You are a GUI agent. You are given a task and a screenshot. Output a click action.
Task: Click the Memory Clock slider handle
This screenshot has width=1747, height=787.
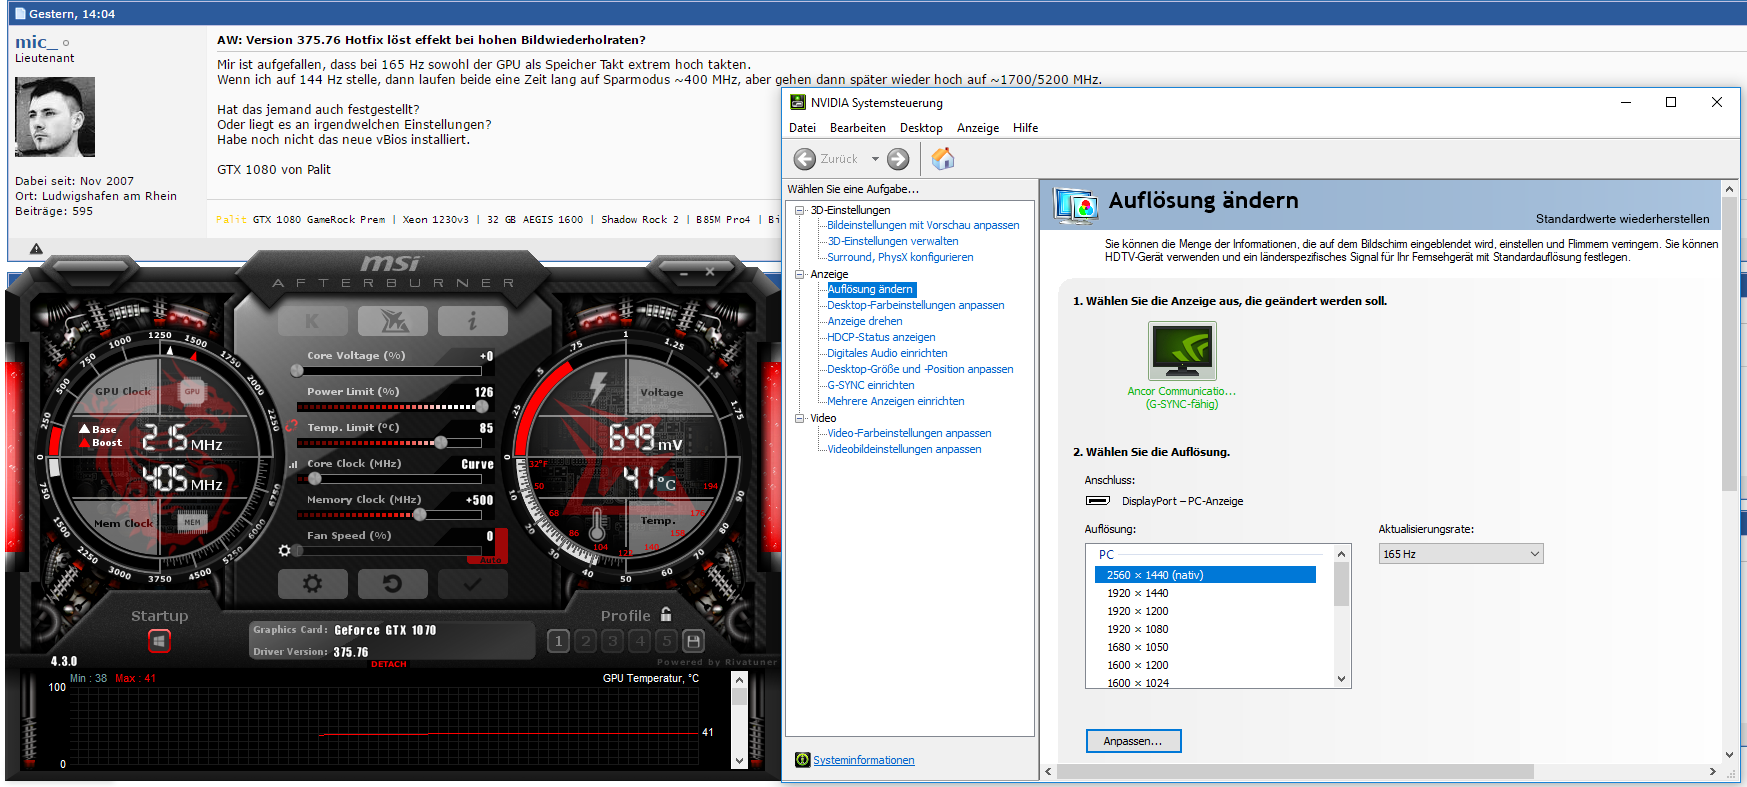click(x=420, y=514)
